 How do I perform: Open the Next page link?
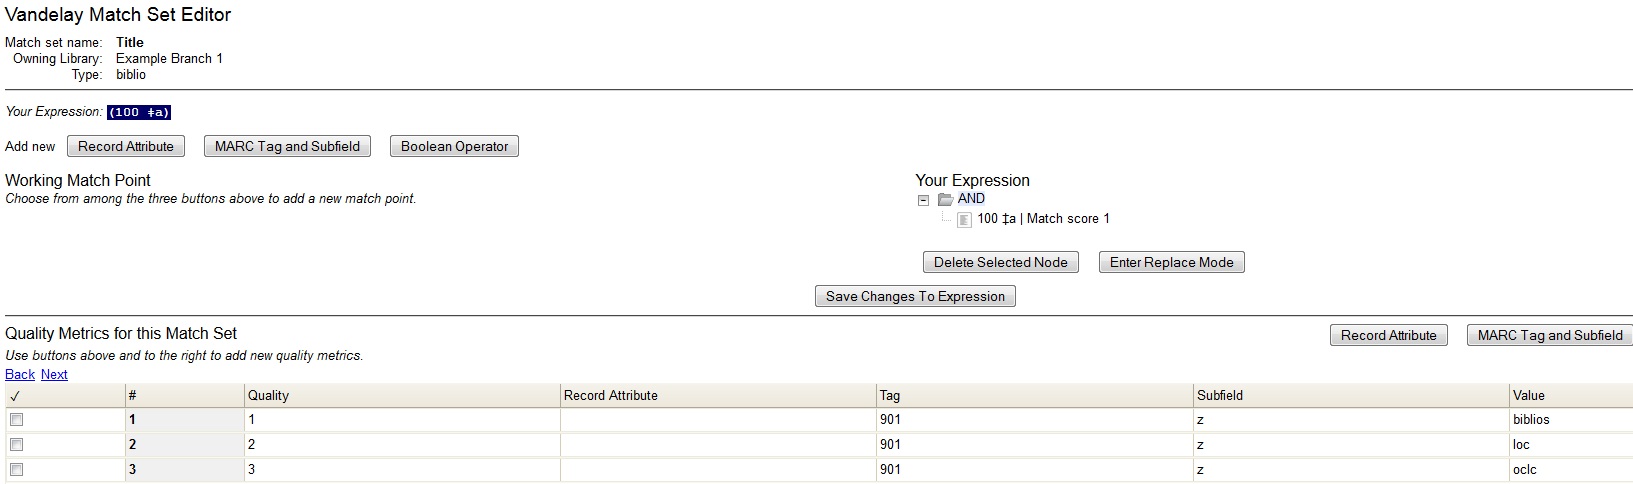pyautogui.click(x=54, y=375)
